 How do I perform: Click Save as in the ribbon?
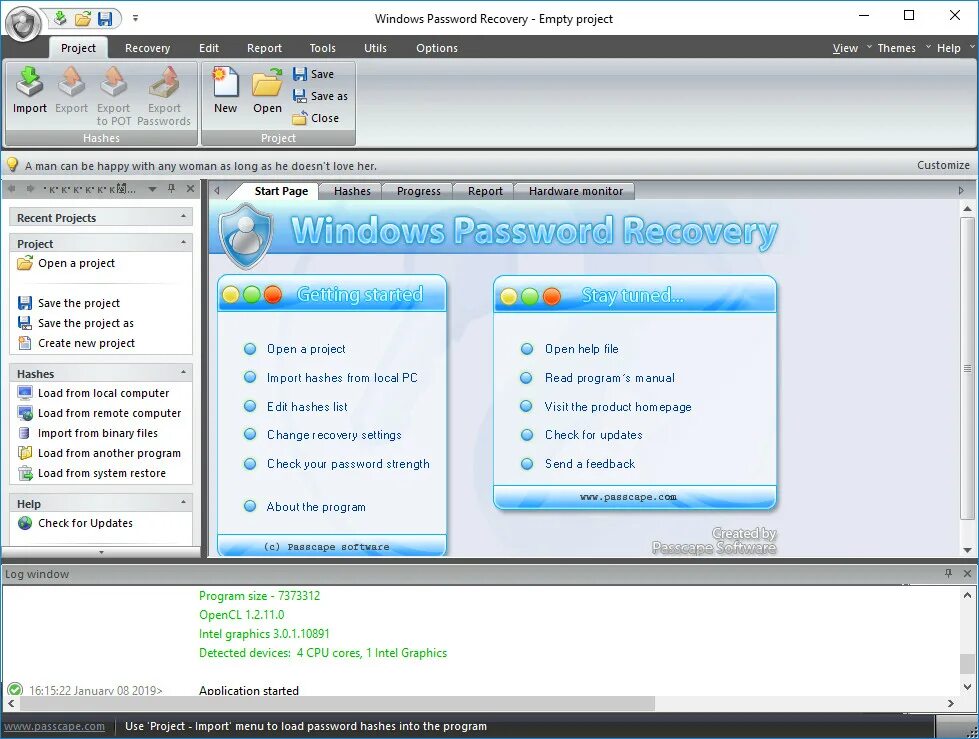pos(320,96)
